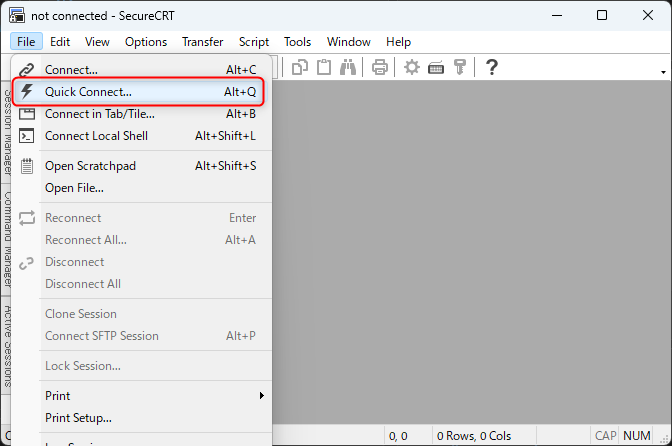Open the File menu

[26, 42]
